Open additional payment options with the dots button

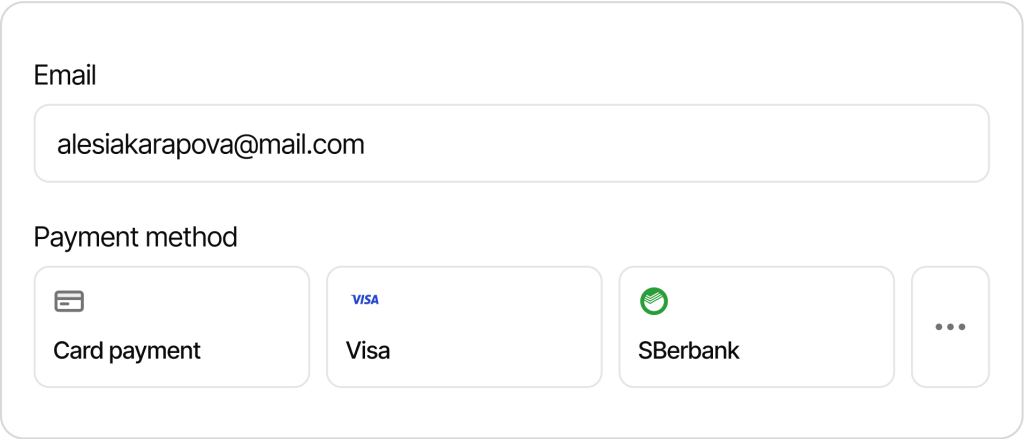(x=950, y=327)
